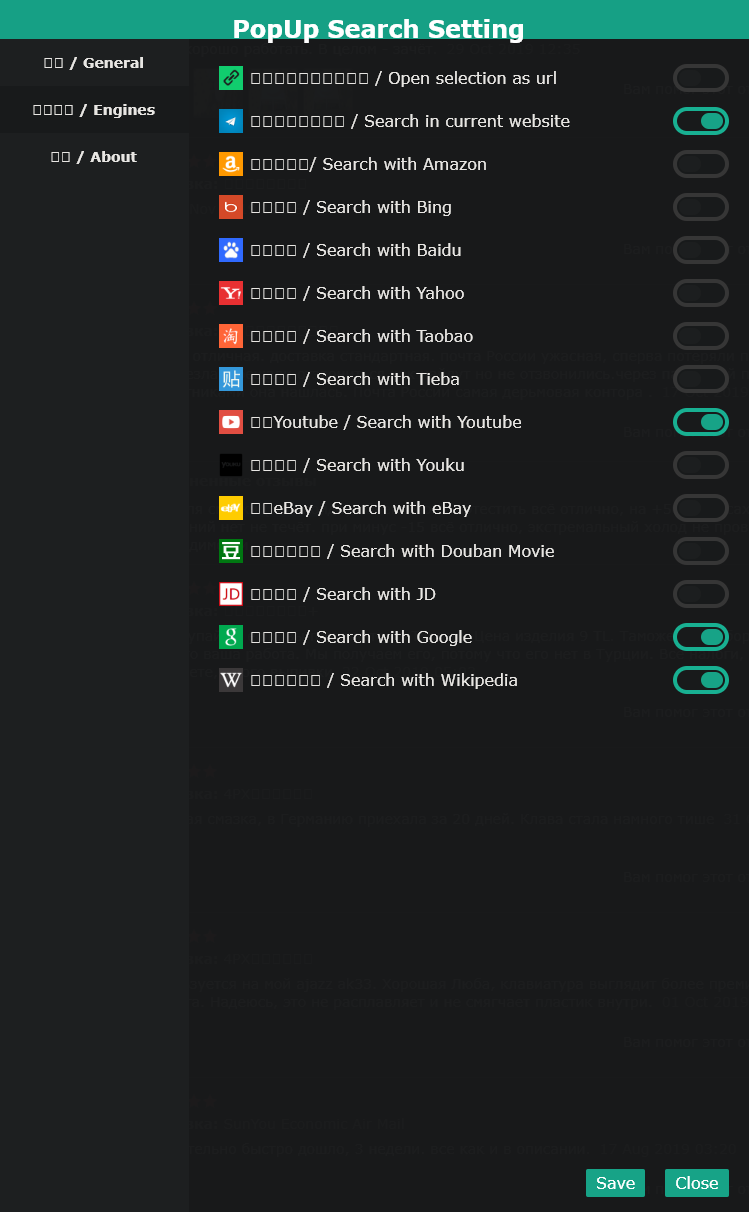Image resolution: width=749 pixels, height=1212 pixels.
Task: Open the About tab
Action: pos(94,157)
